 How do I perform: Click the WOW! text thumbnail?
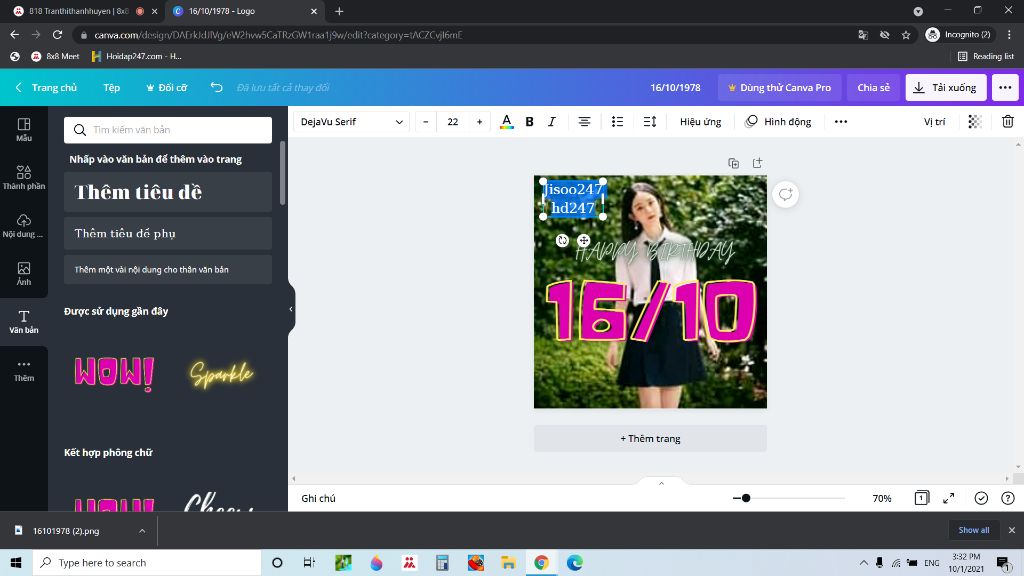point(113,373)
